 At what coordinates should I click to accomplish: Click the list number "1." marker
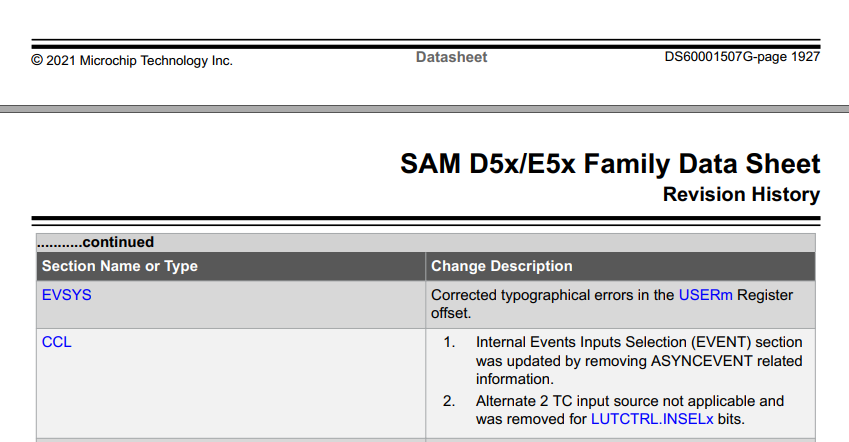(449, 342)
